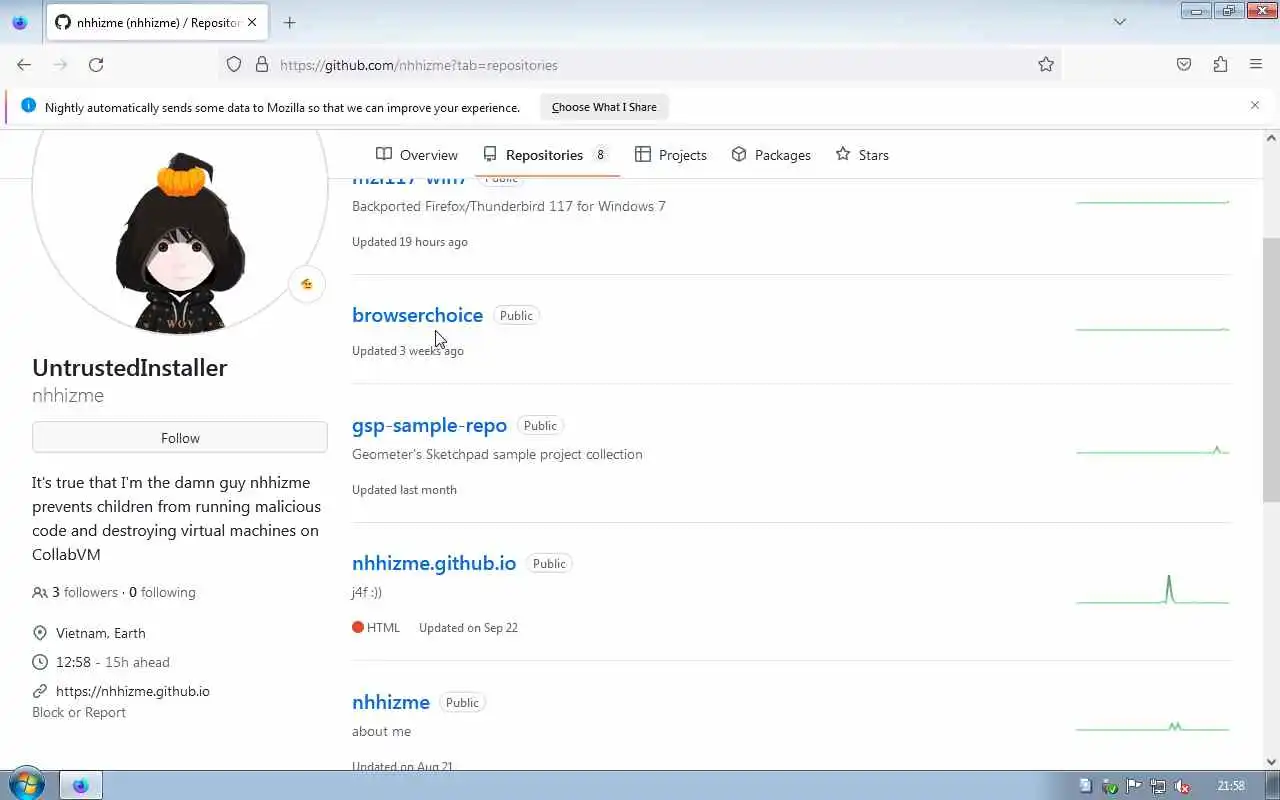Select the Repositories tab

tap(546, 155)
